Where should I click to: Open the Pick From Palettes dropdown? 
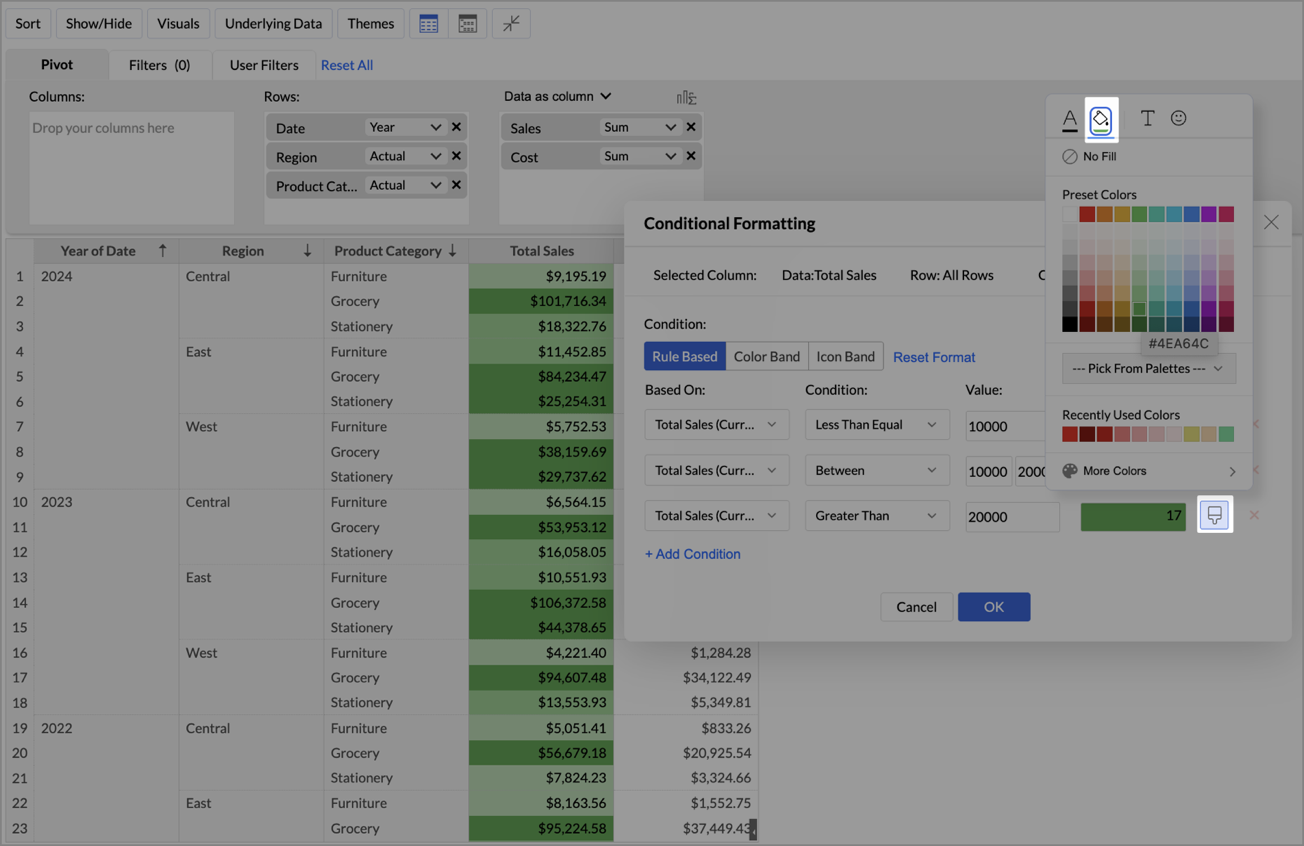click(x=1148, y=369)
